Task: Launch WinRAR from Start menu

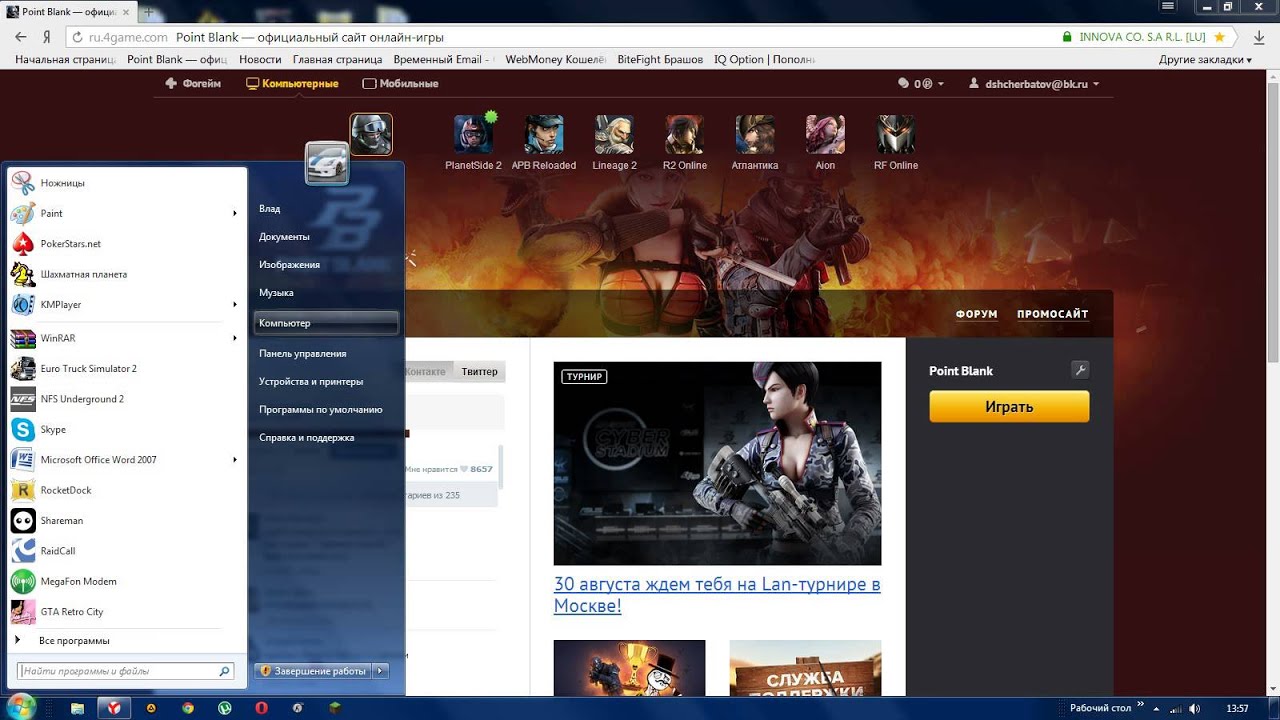Action: coord(127,338)
